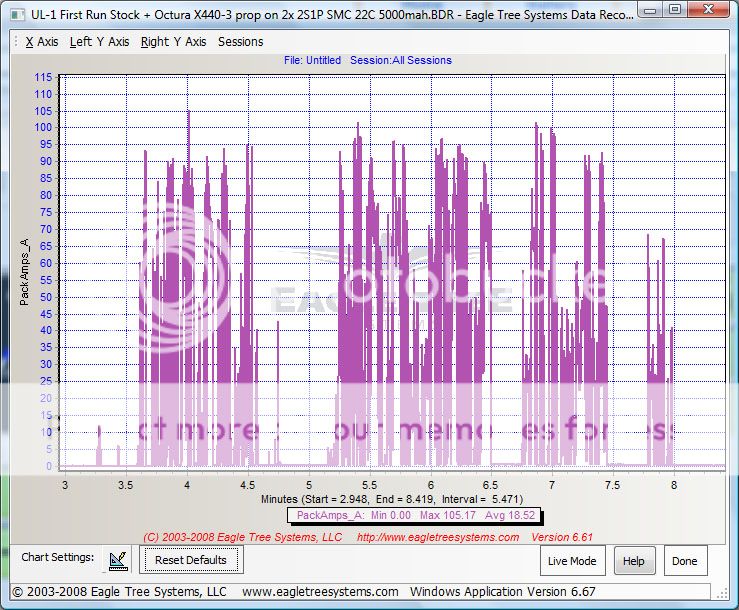Open the X Axis menu
Viewport: 739px width, 610px height.
(x=41, y=42)
